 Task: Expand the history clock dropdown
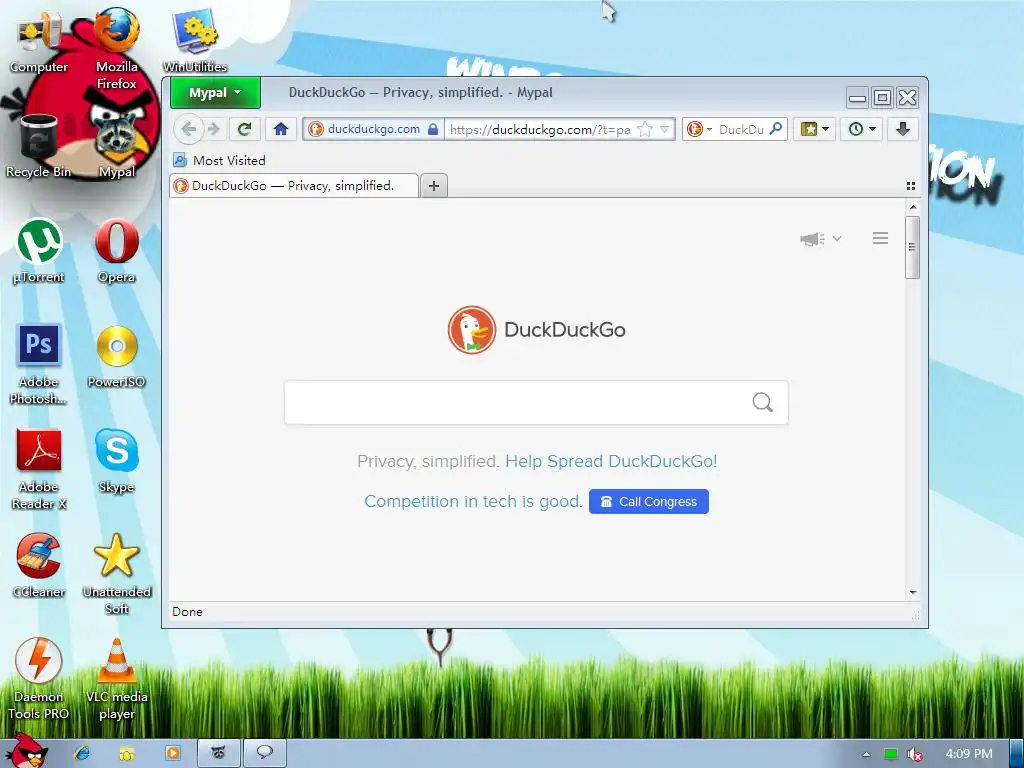pyautogui.click(x=861, y=129)
